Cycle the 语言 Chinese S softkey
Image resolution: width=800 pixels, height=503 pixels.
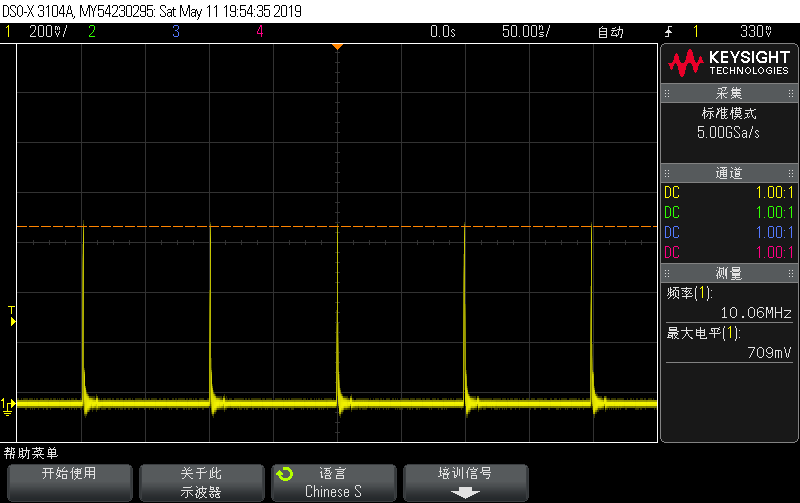pos(334,483)
